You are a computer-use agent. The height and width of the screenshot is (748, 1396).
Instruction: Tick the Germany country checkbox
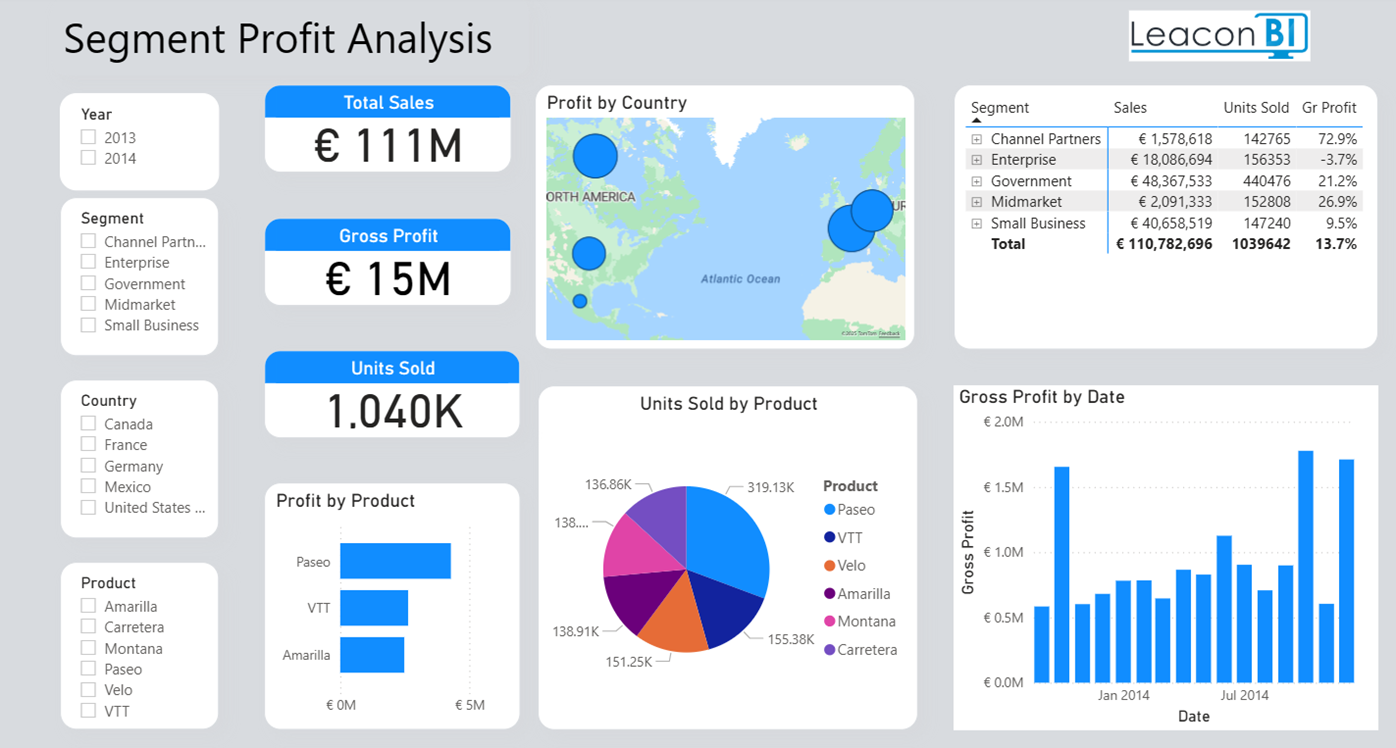89,466
